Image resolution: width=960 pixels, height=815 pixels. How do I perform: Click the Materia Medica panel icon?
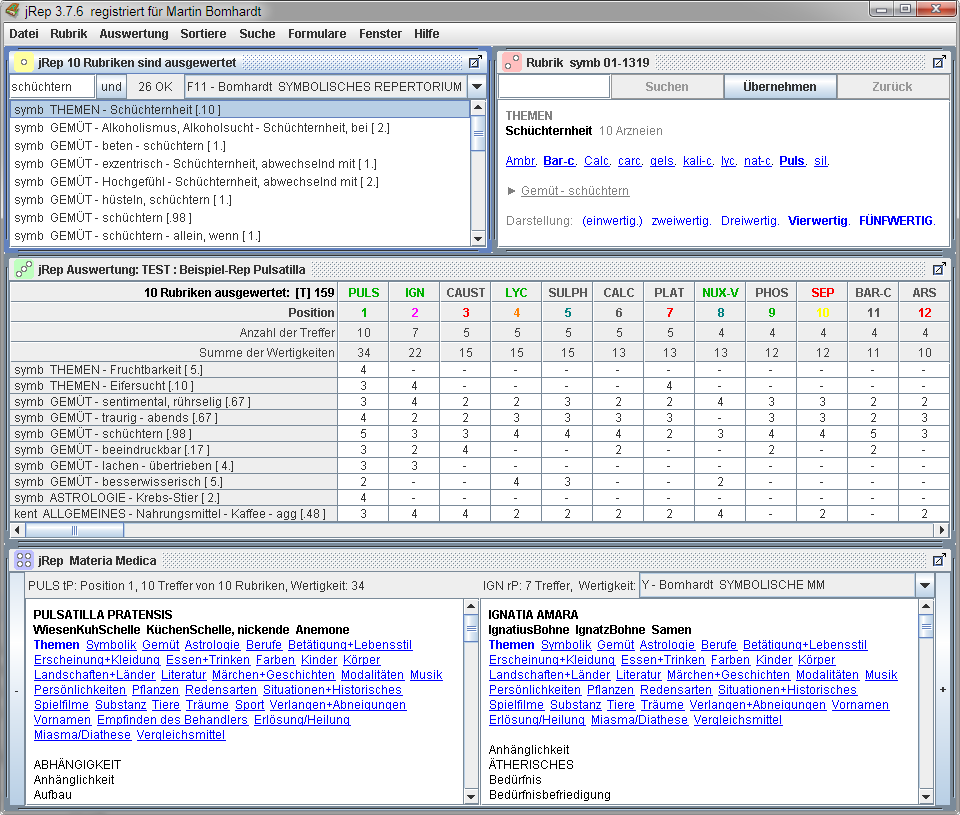(24, 560)
